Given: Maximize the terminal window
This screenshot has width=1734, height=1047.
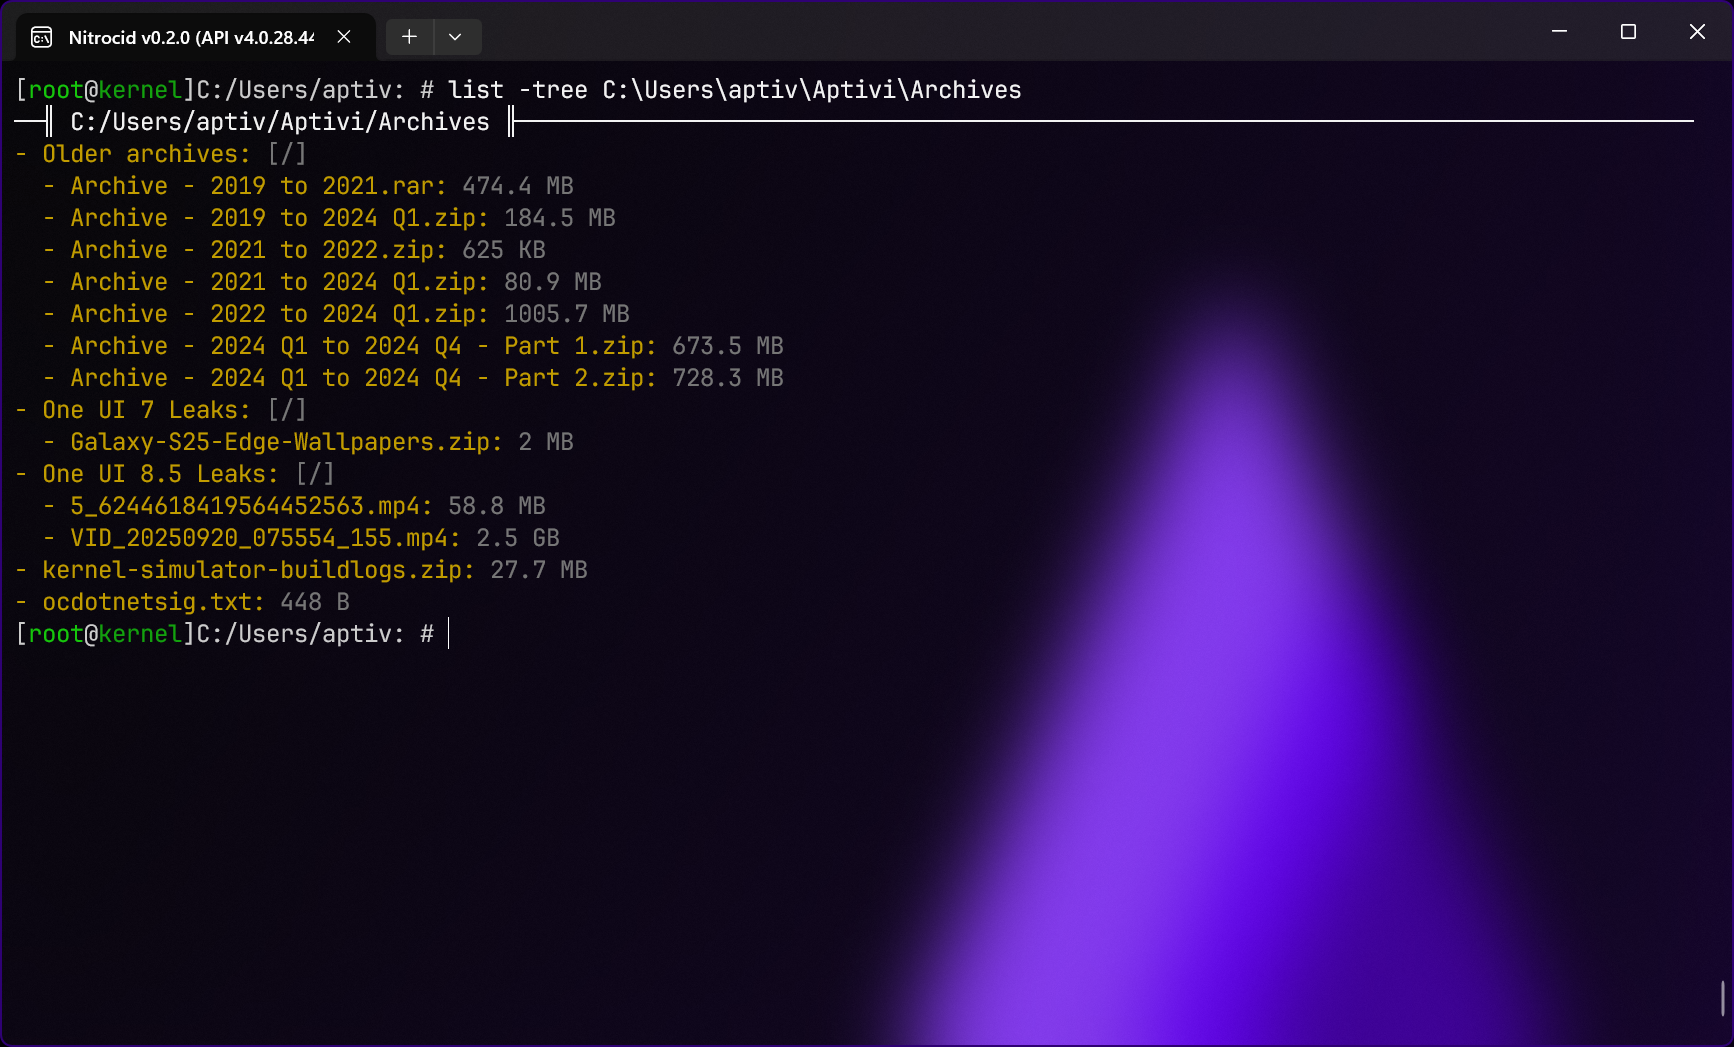Looking at the screenshot, I should (1628, 32).
